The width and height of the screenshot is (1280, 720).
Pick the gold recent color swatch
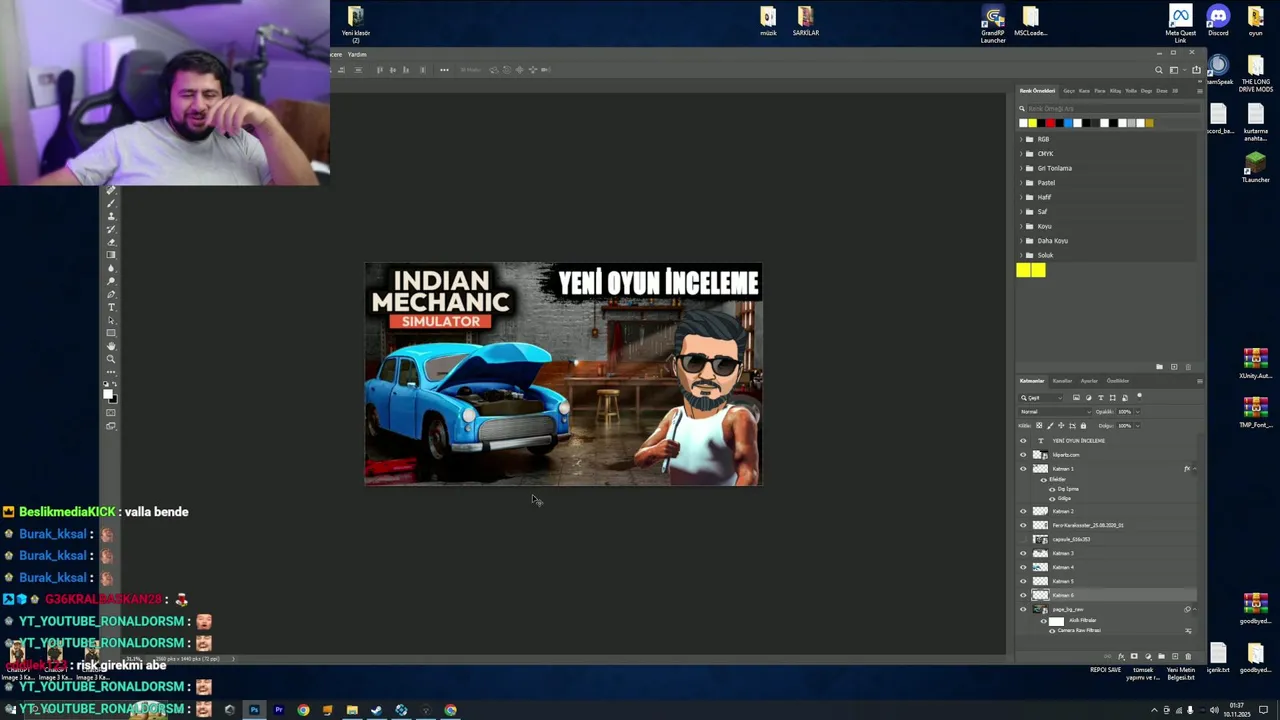[x=1150, y=123]
